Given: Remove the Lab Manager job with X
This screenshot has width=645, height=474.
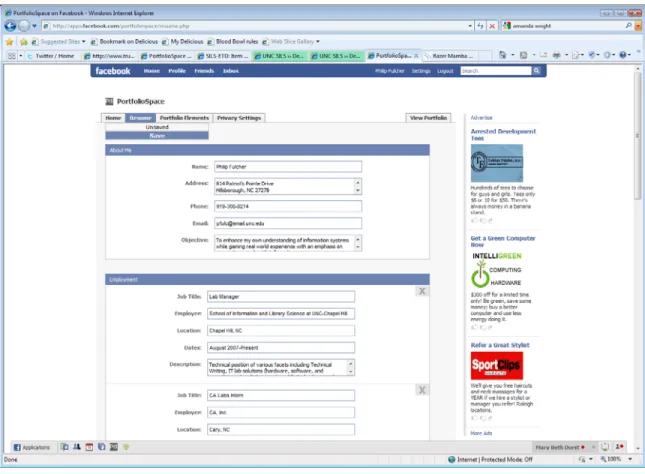Looking at the screenshot, I should click(x=422, y=291).
